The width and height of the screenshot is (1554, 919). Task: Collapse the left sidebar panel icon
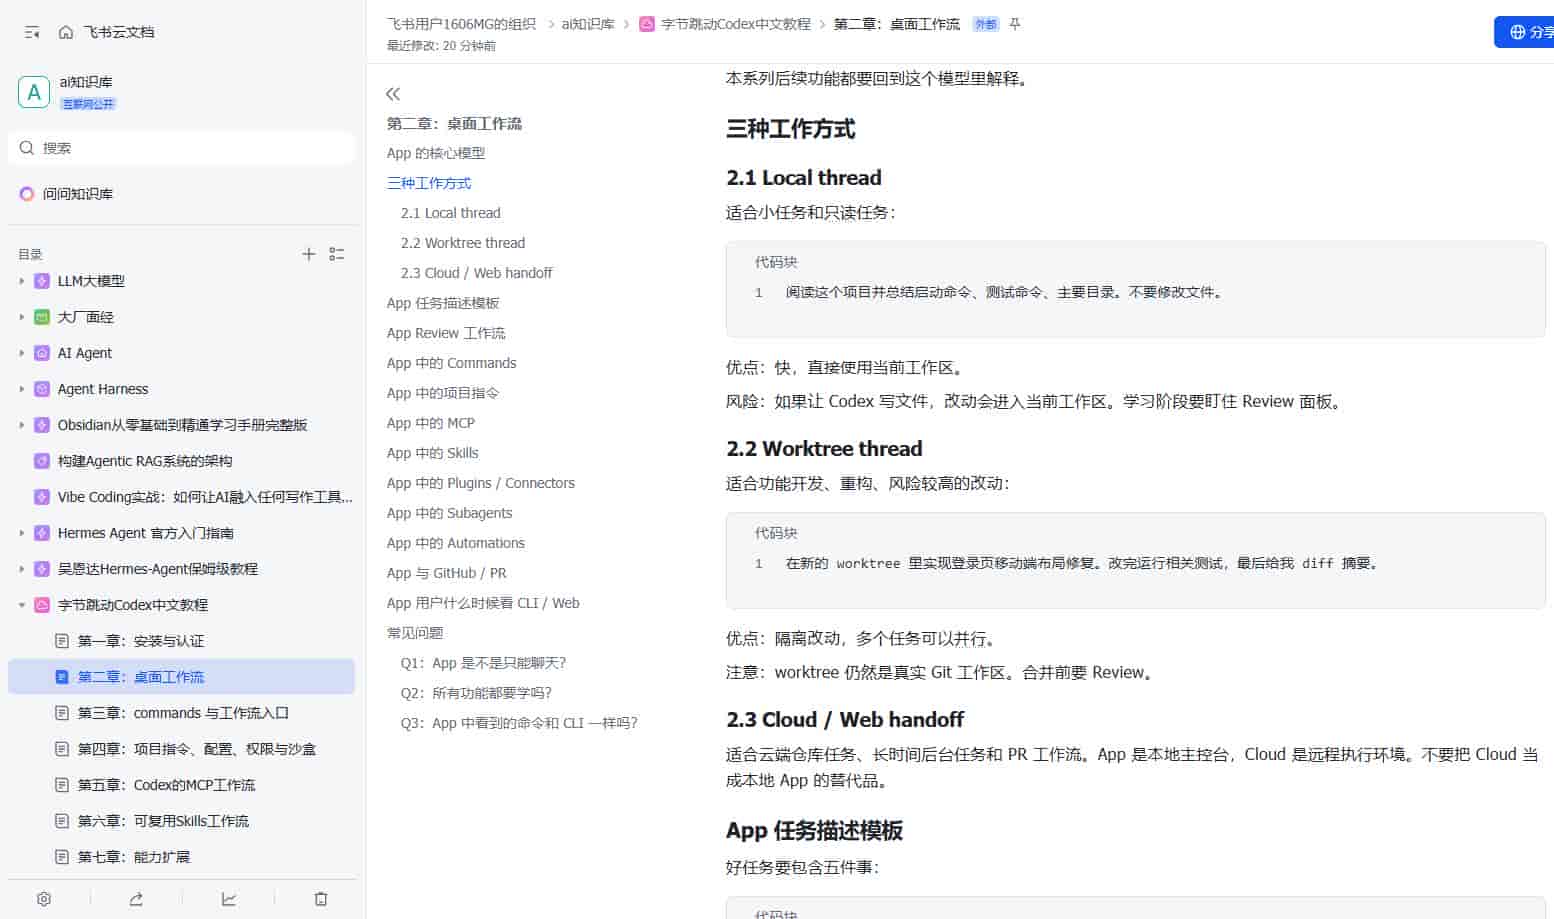pyautogui.click(x=32, y=32)
